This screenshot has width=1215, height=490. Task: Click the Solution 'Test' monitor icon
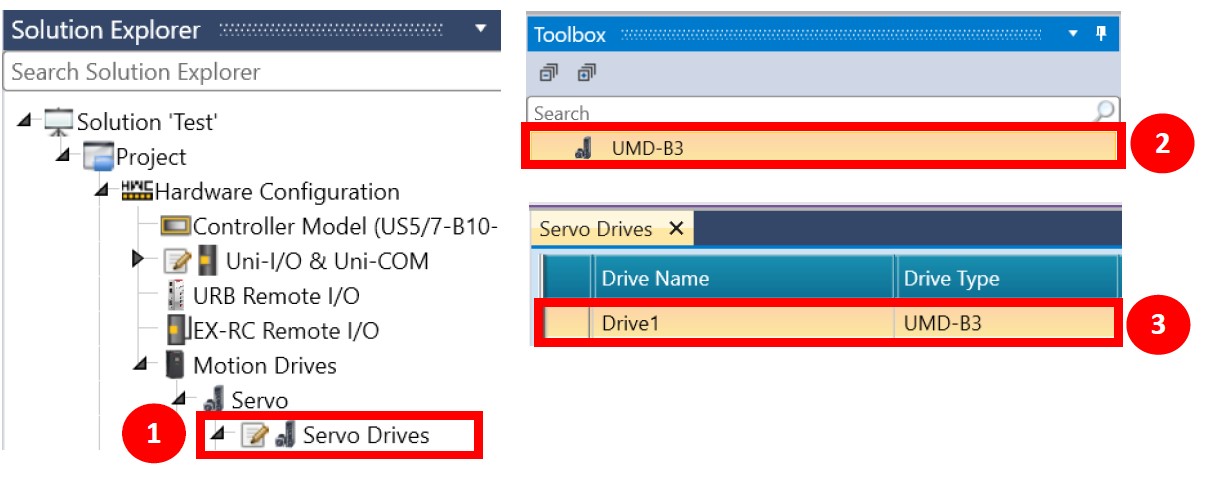(x=60, y=122)
